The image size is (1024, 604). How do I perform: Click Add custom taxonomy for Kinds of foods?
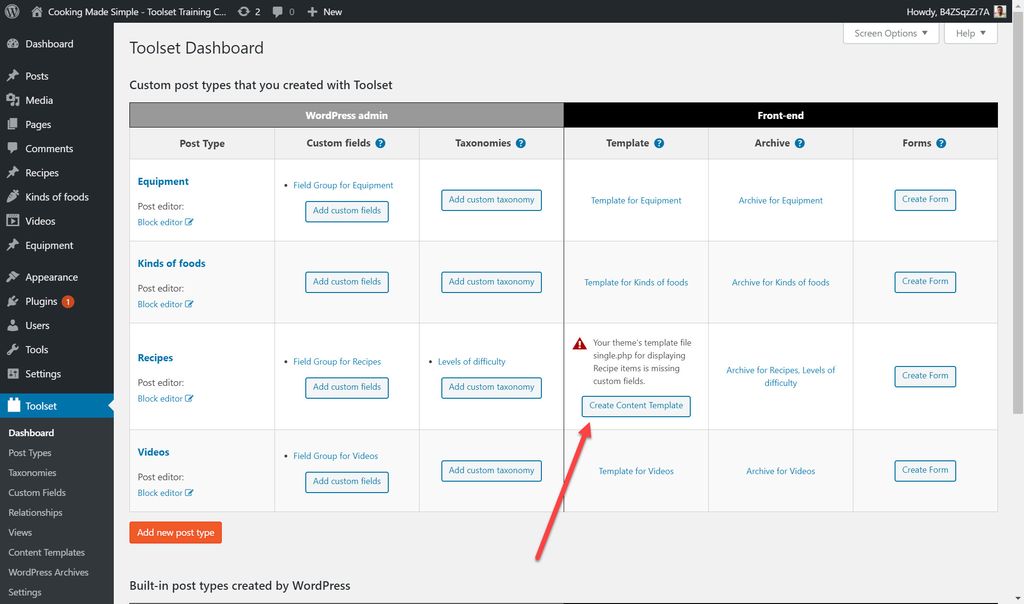pos(491,282)
